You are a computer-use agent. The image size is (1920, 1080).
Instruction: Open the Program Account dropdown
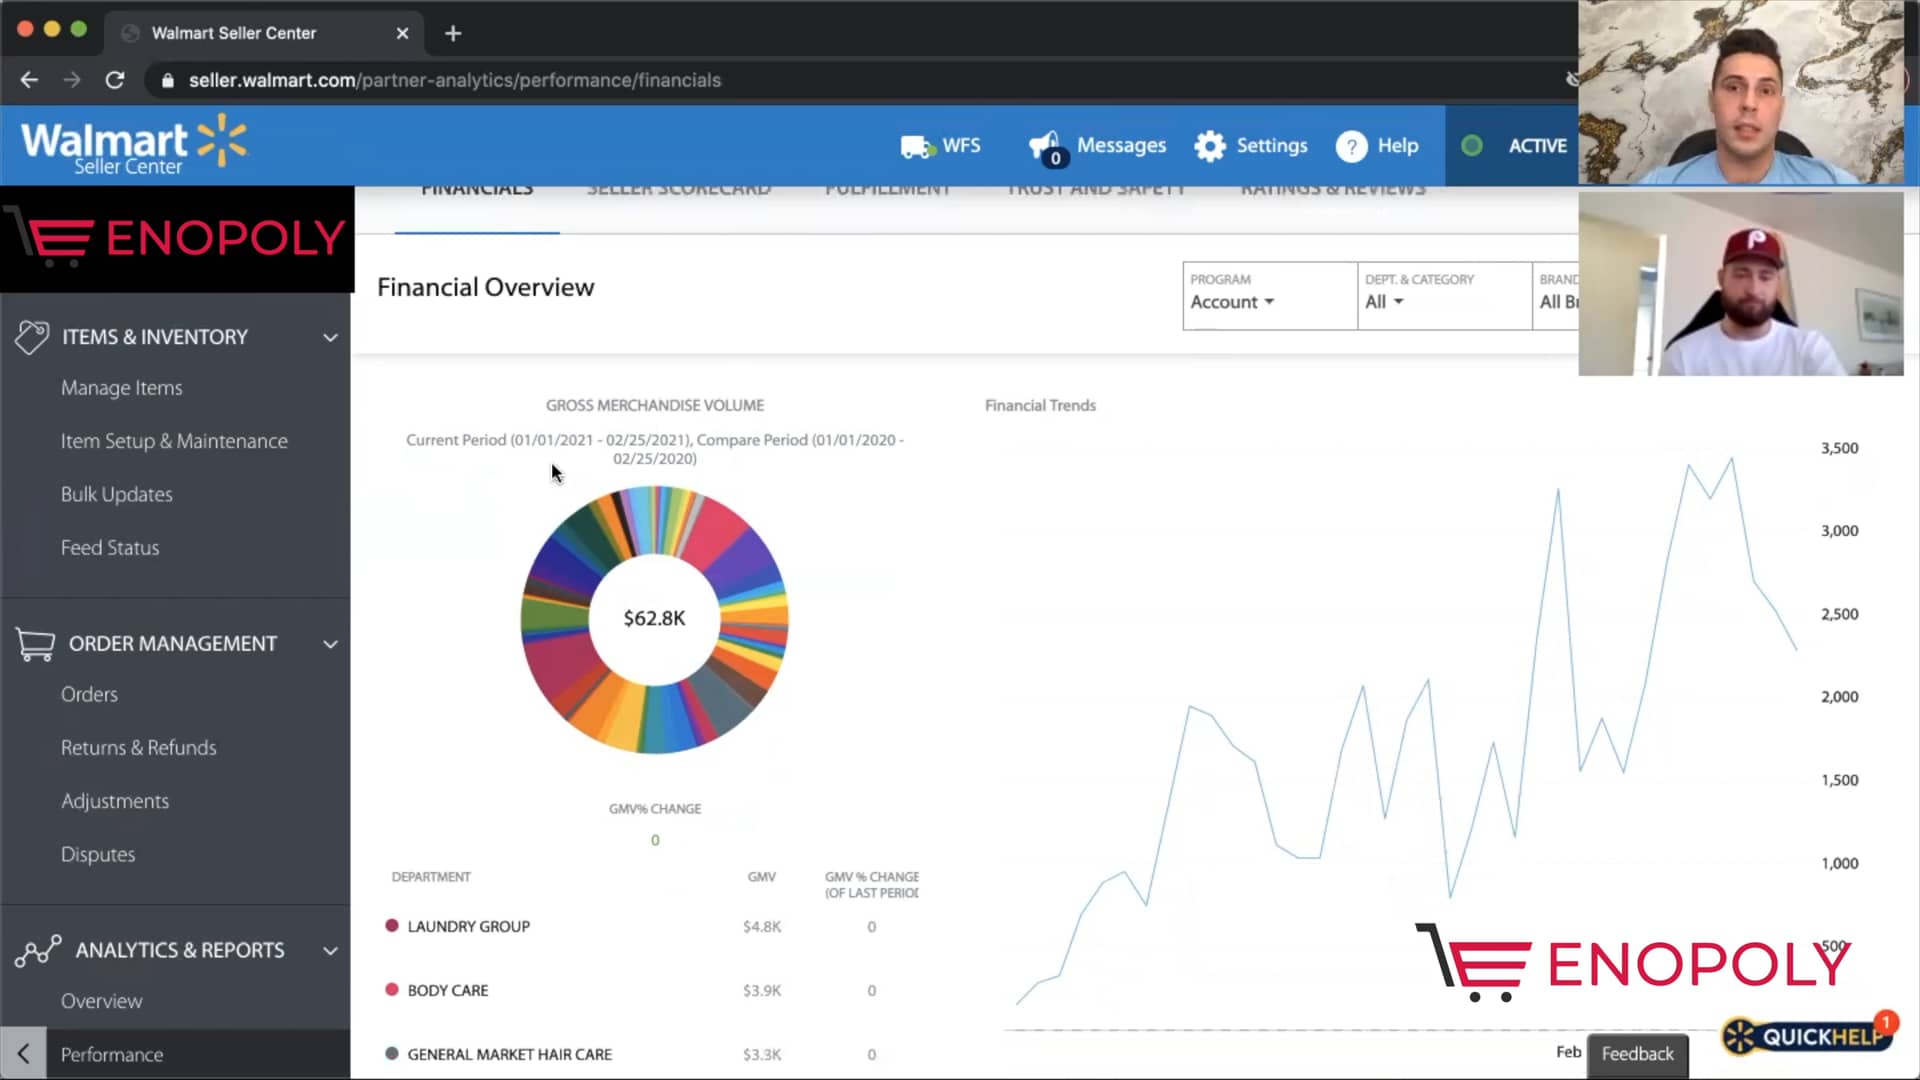pos(1232,301)
